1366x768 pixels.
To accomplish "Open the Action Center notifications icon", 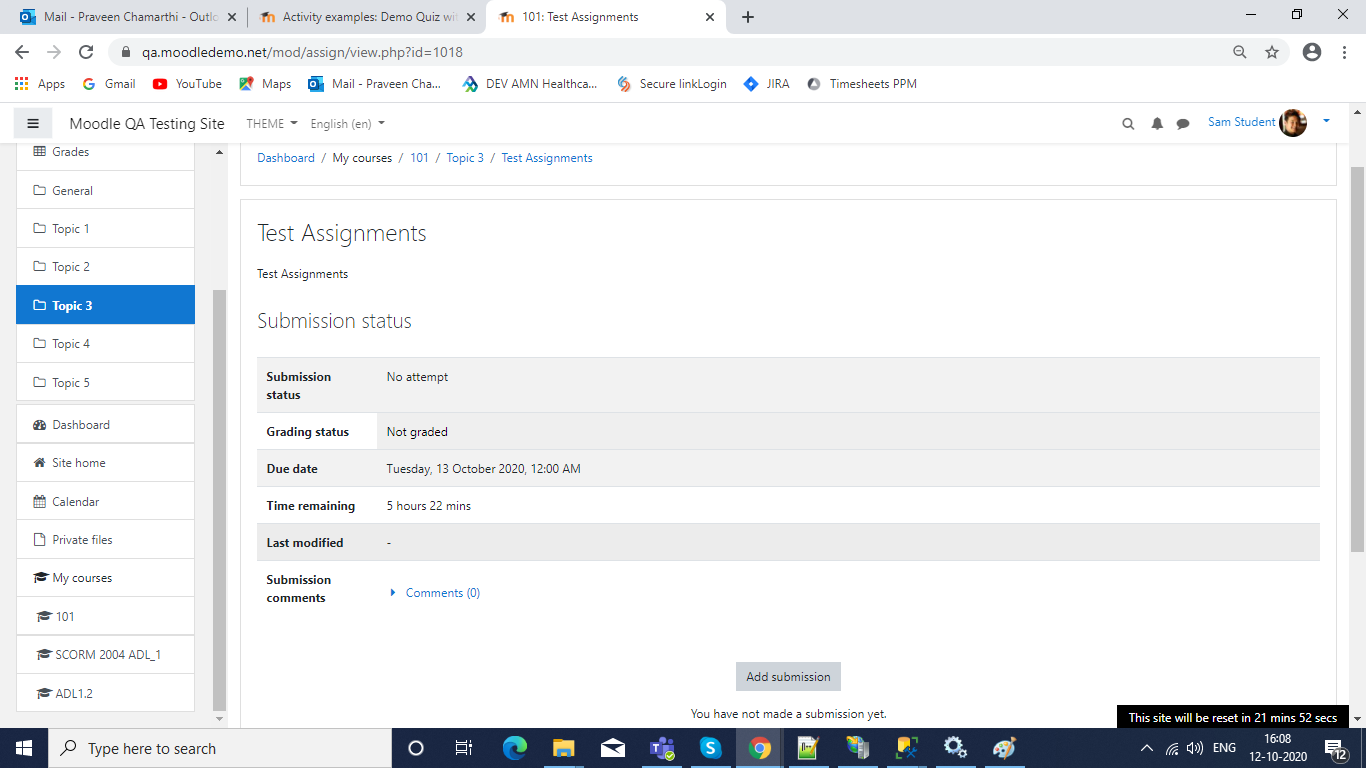I will (x=1335, y=748).
